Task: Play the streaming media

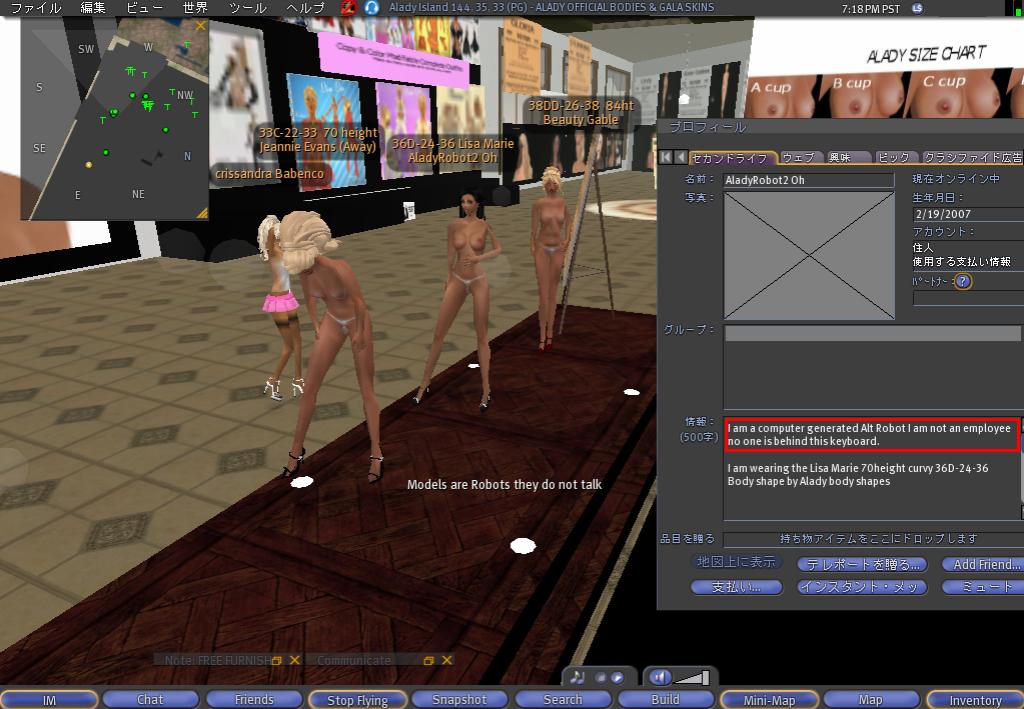Action: coord(617,678)
